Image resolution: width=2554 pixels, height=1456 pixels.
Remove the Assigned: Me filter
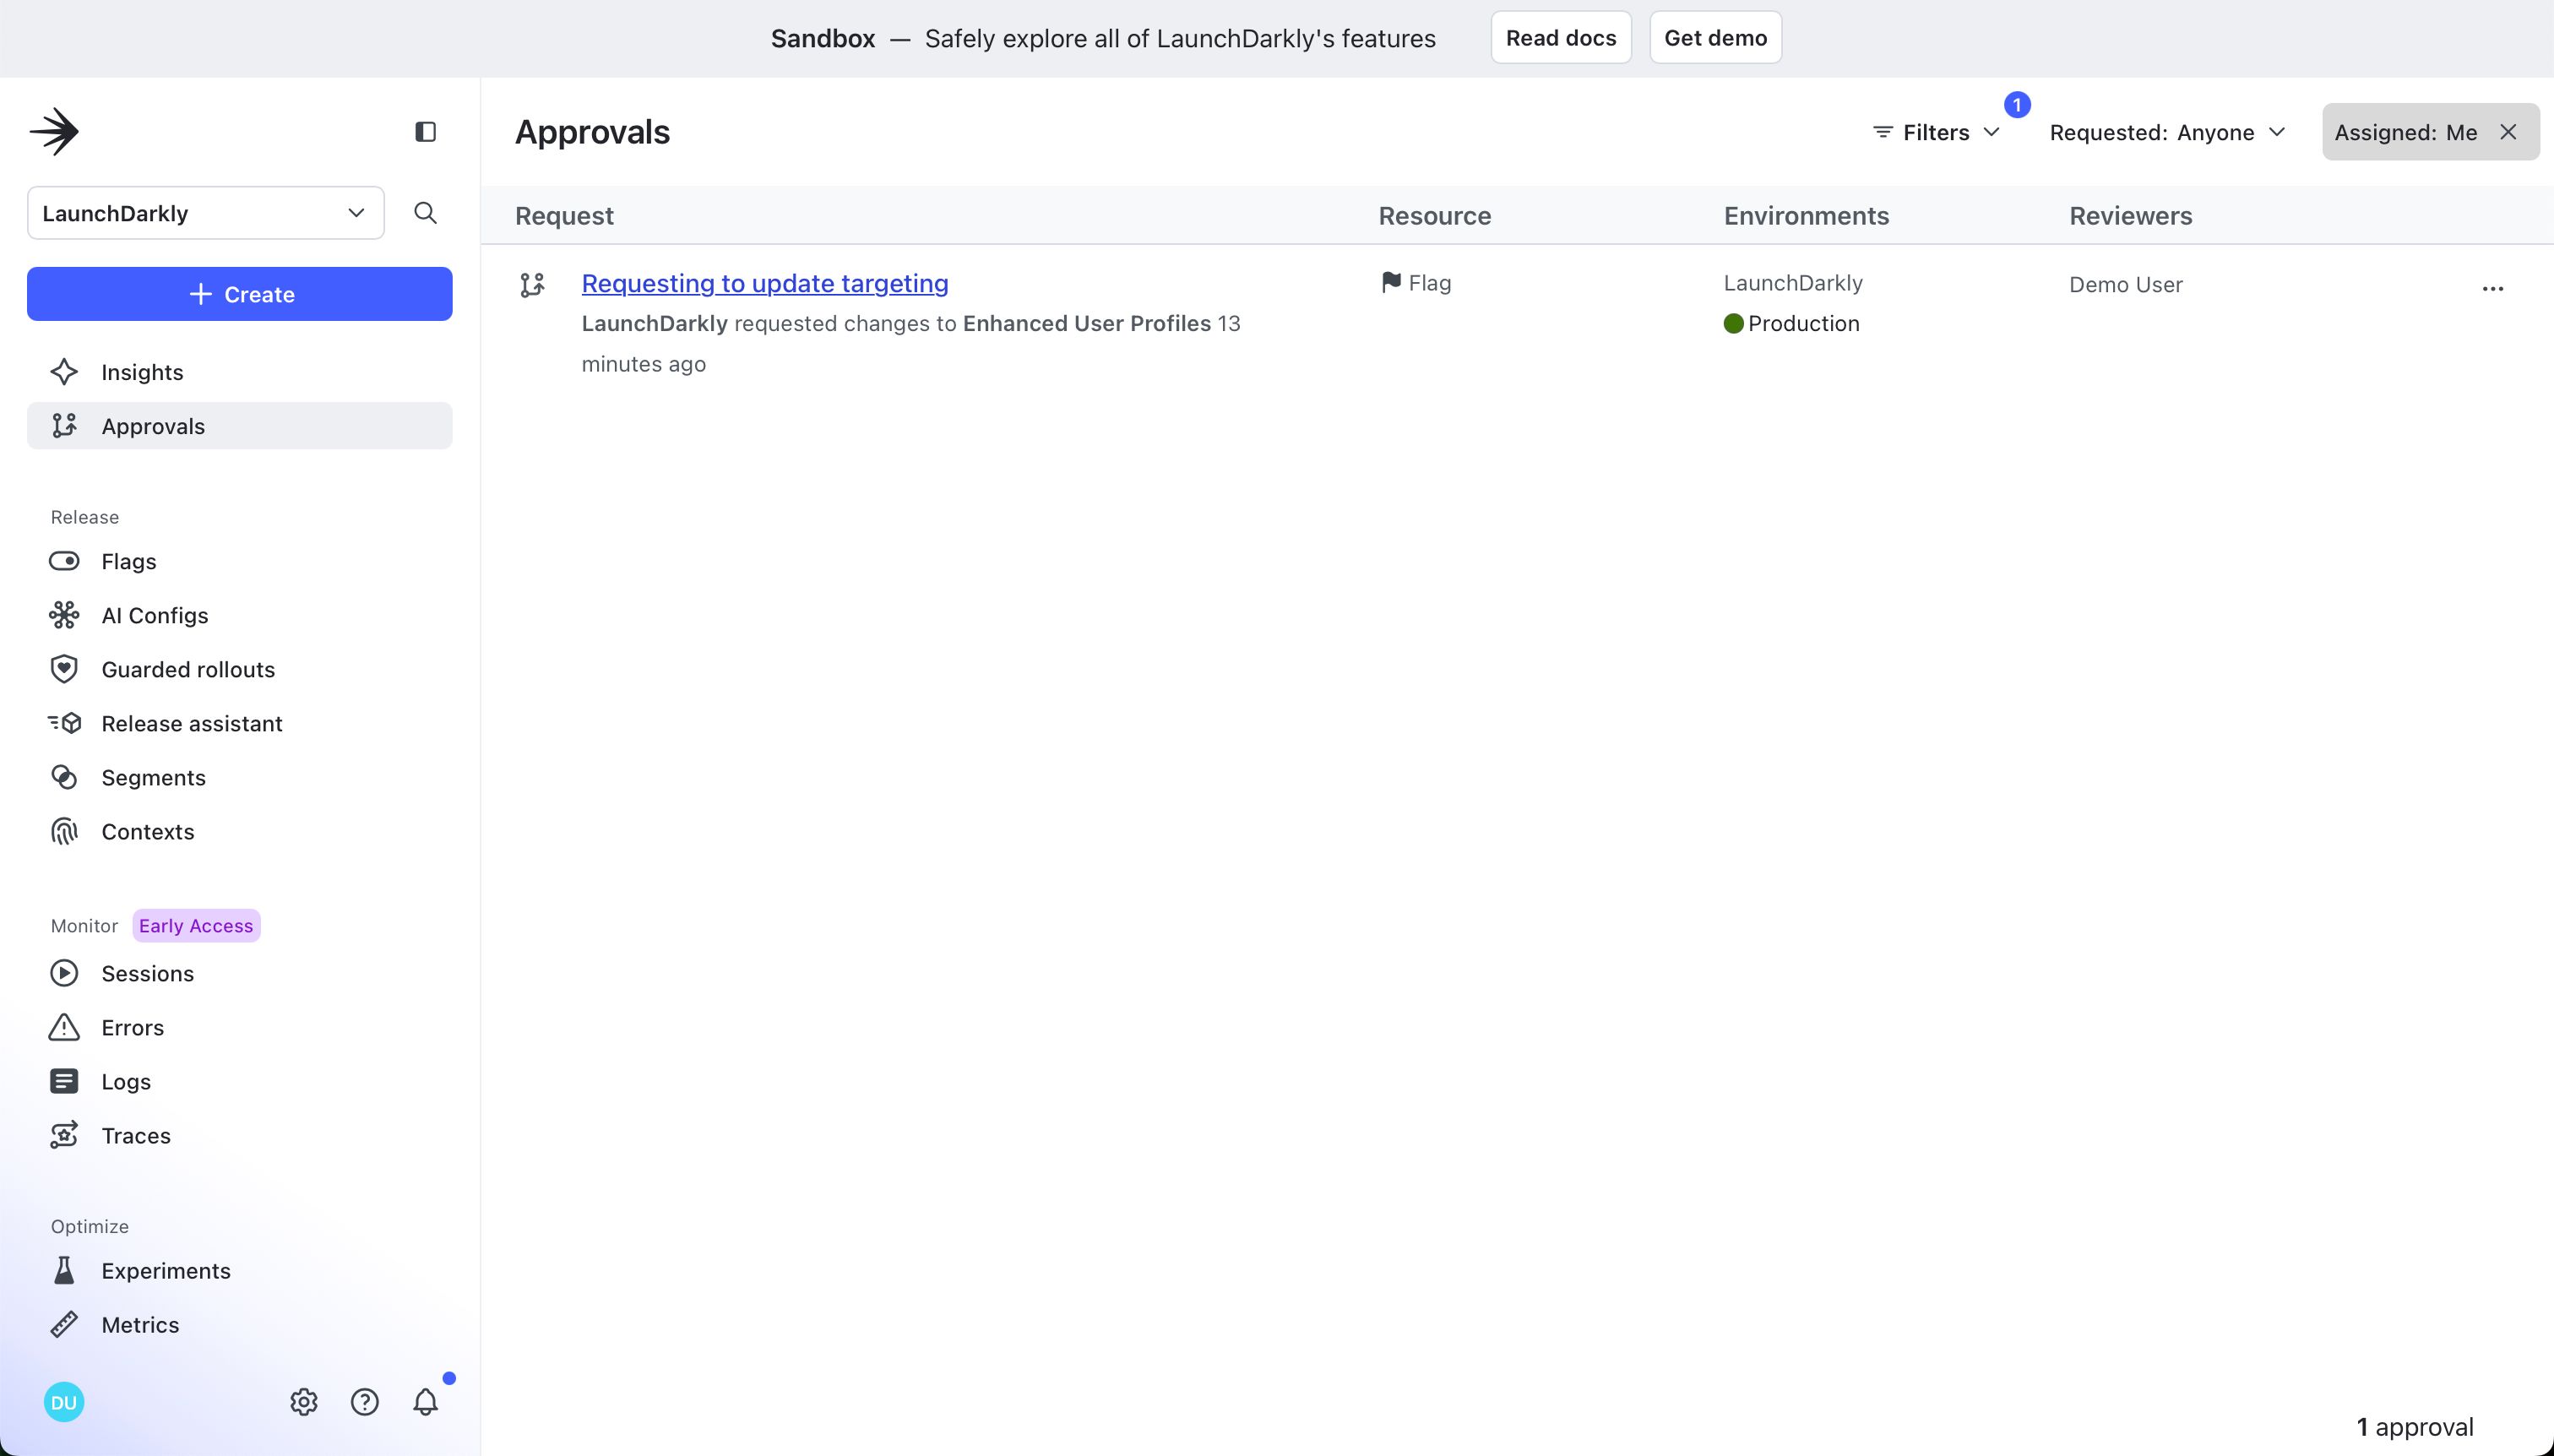[x=2508, y=132]
